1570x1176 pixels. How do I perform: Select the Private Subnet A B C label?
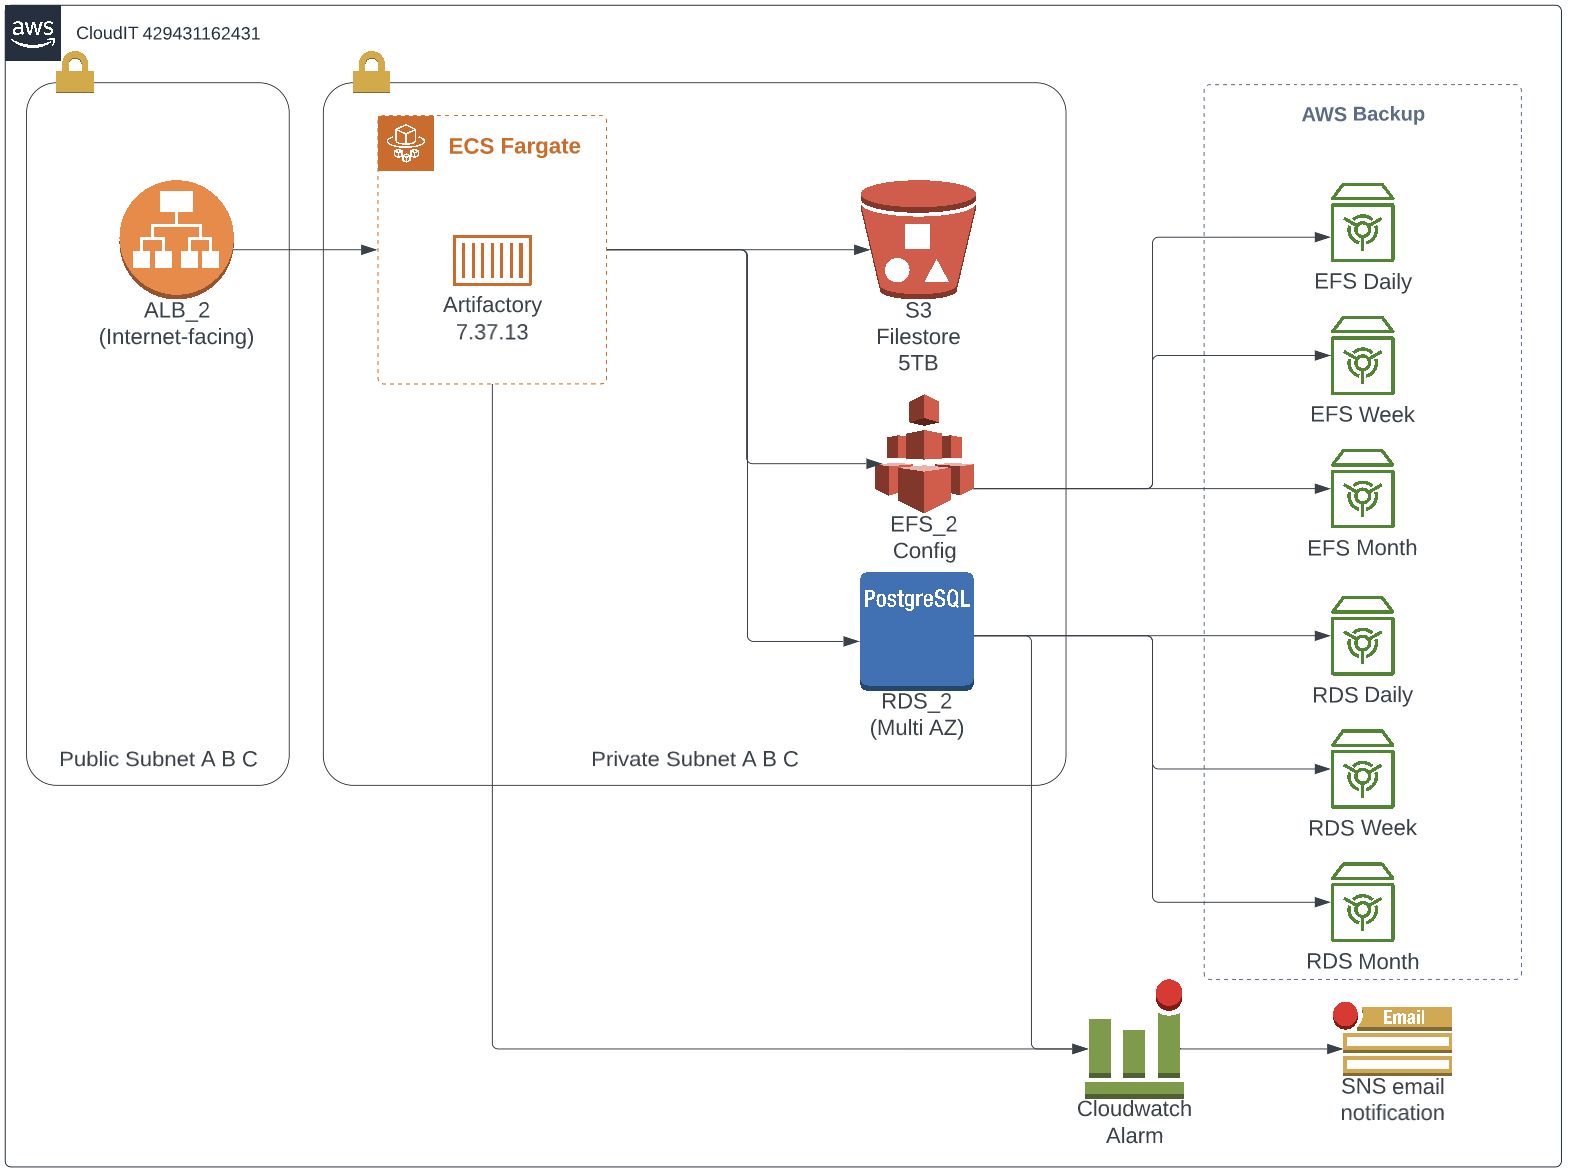click(x=695, y=759)
